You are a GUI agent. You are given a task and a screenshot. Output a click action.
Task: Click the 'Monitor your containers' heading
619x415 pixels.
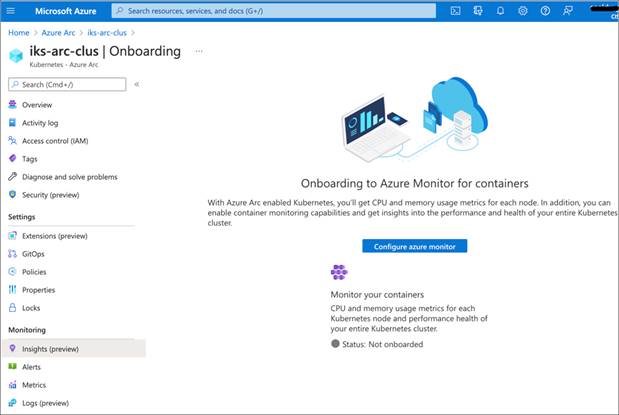point(377,295)
